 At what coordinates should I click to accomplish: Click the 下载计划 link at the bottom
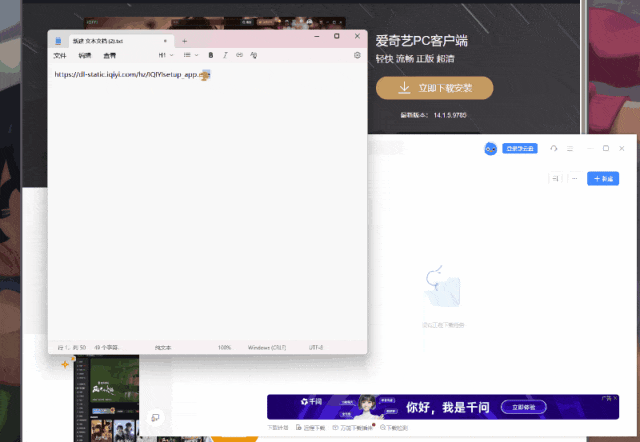(278, 428)
